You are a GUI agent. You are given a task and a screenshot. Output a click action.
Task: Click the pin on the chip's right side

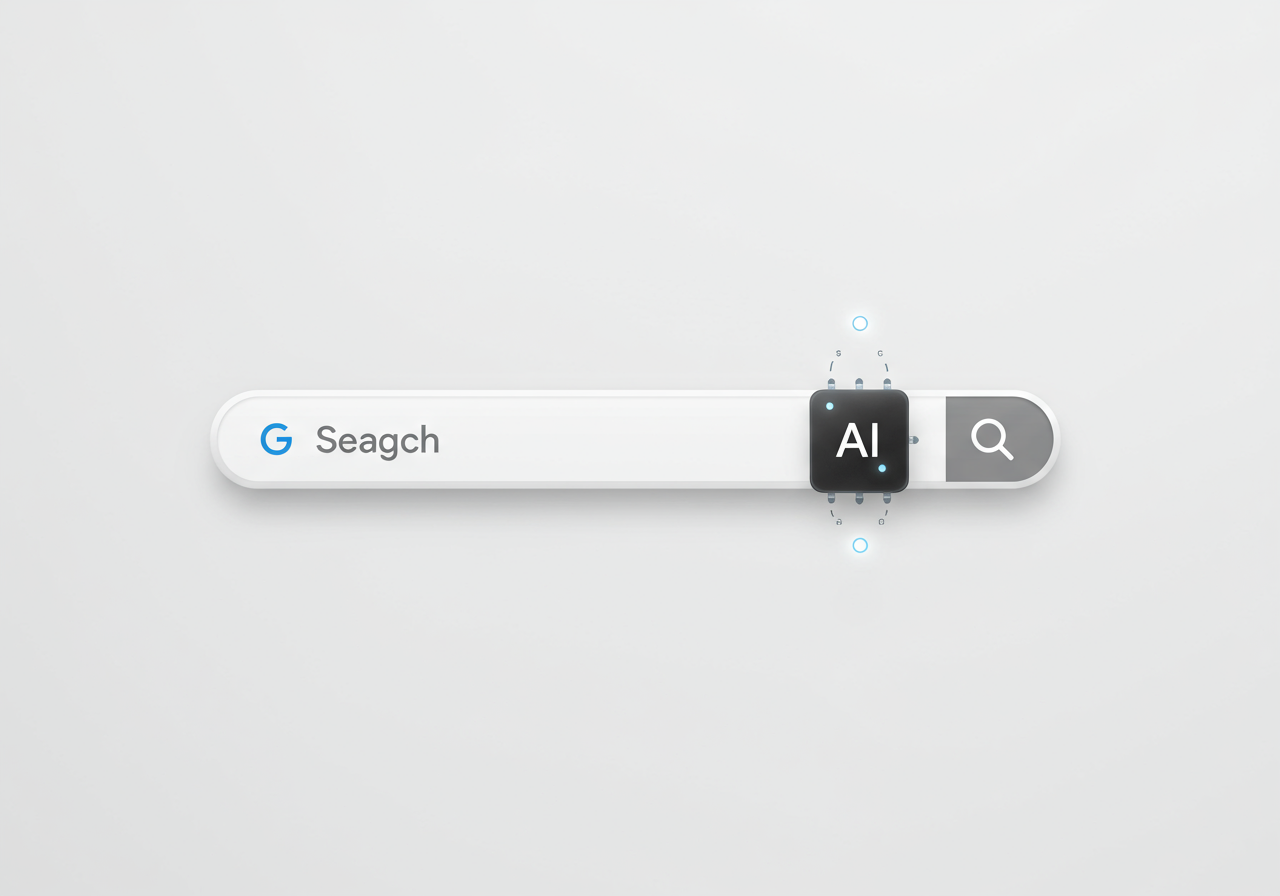point(913,439)
